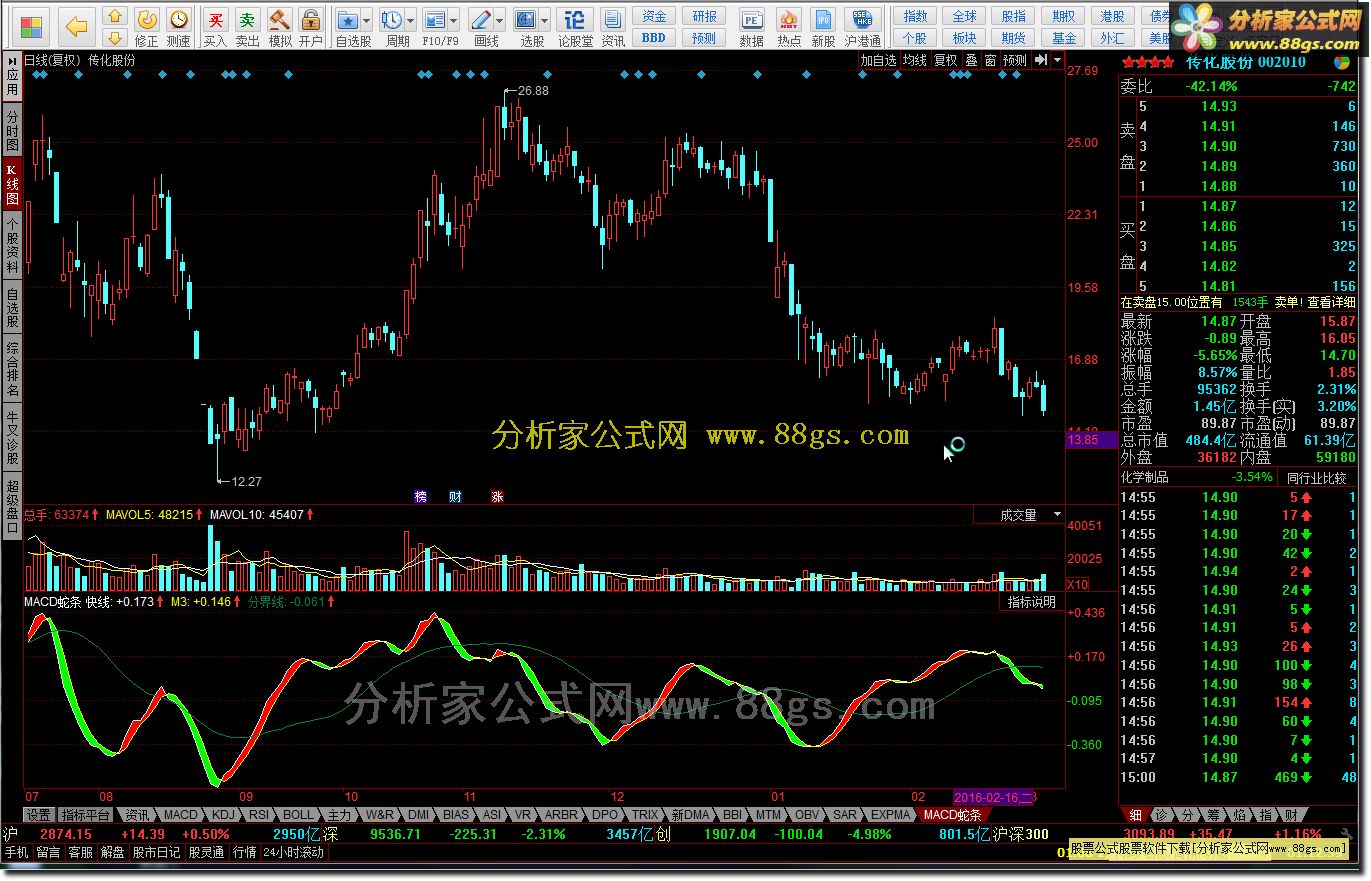
Task: Click the 加自选 button
Action: coord(879,60)
